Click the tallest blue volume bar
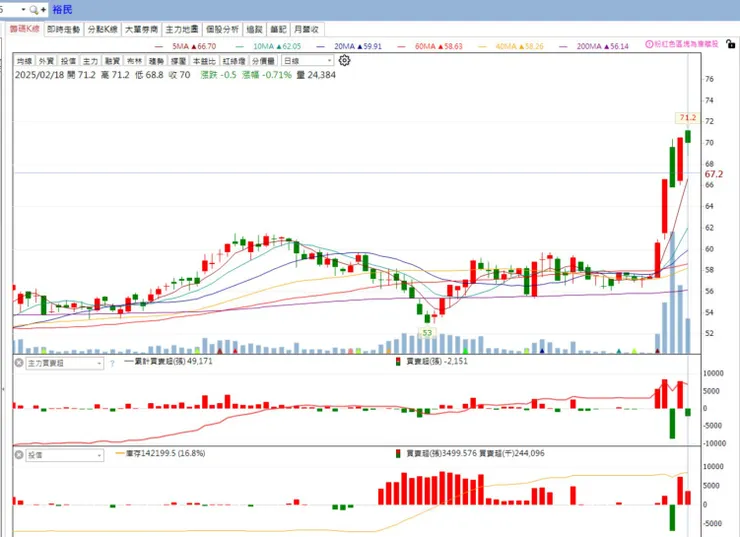This screenshot has width=740, height=537. tap(672, 293)
